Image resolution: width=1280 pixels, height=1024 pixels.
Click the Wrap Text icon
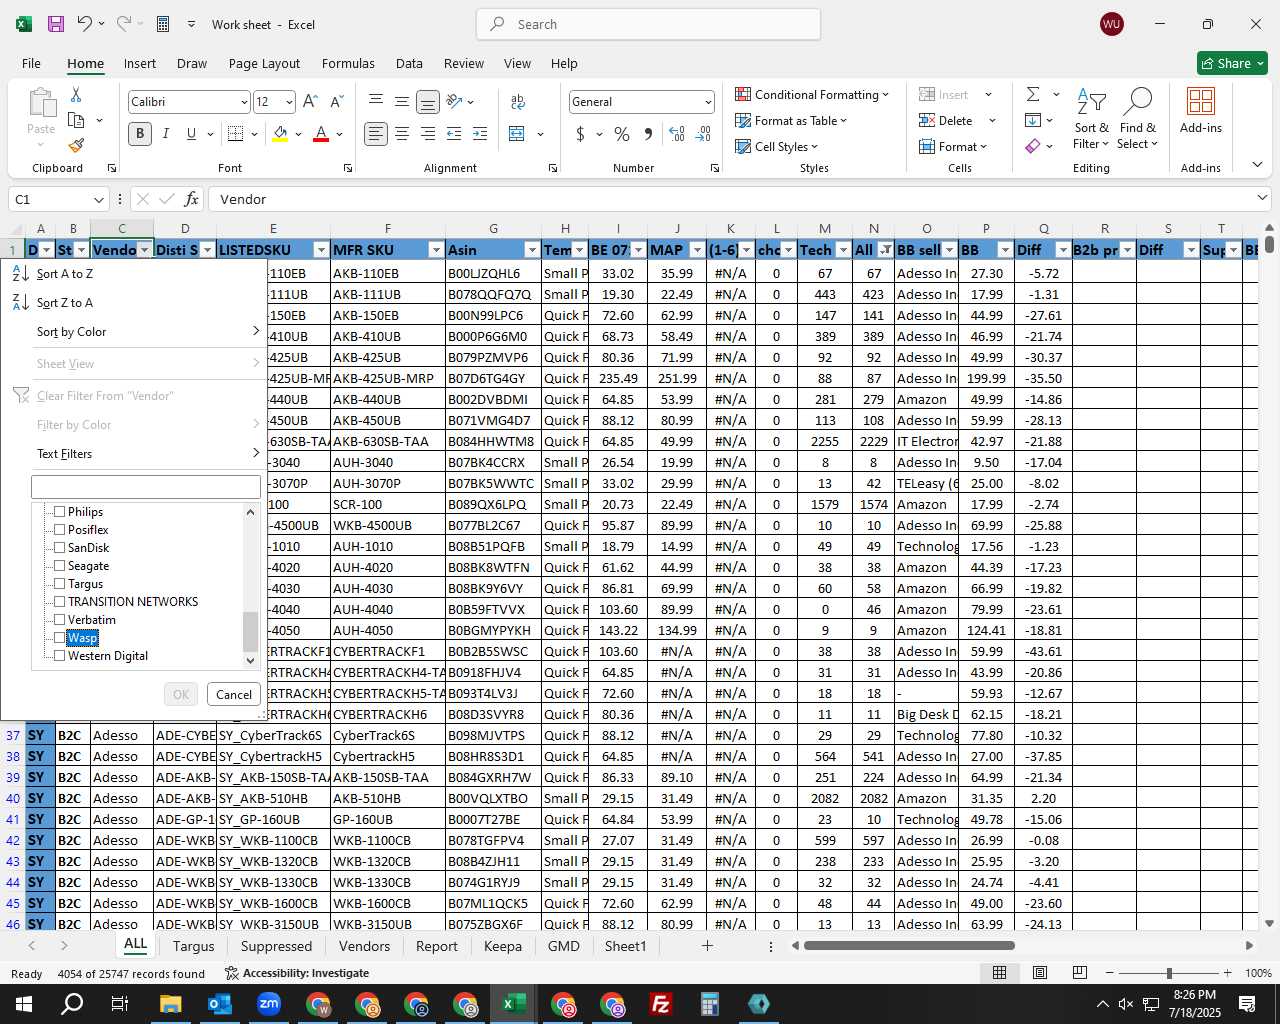pos(518,101)
